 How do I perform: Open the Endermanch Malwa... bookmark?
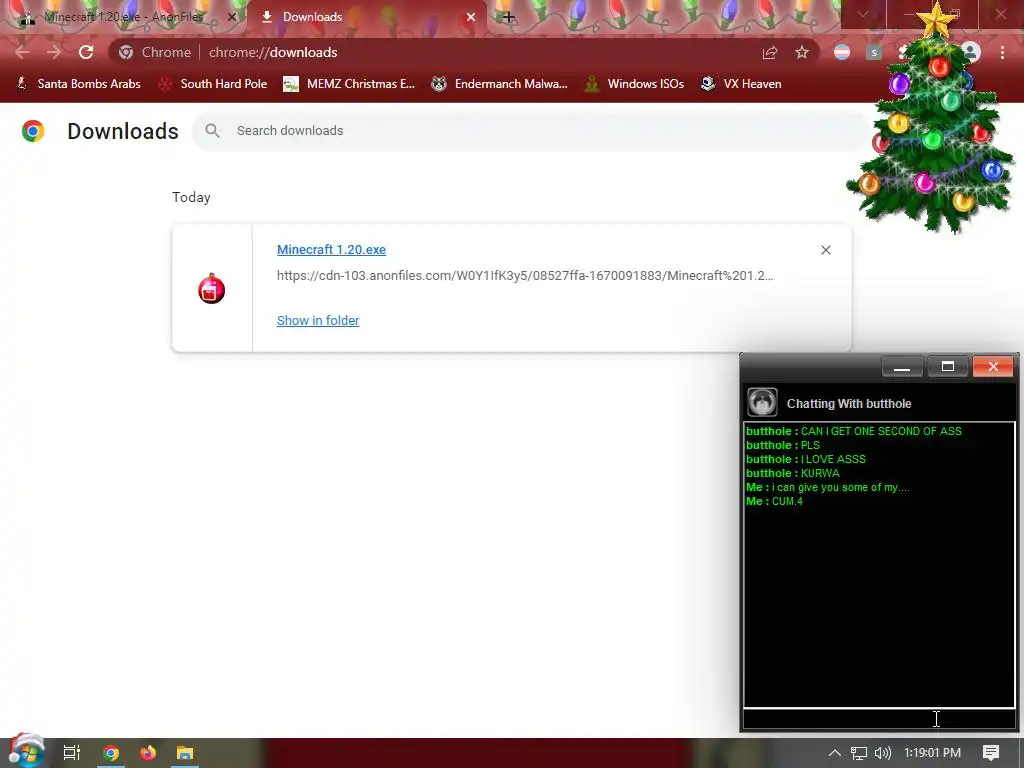tap(500, 84)
